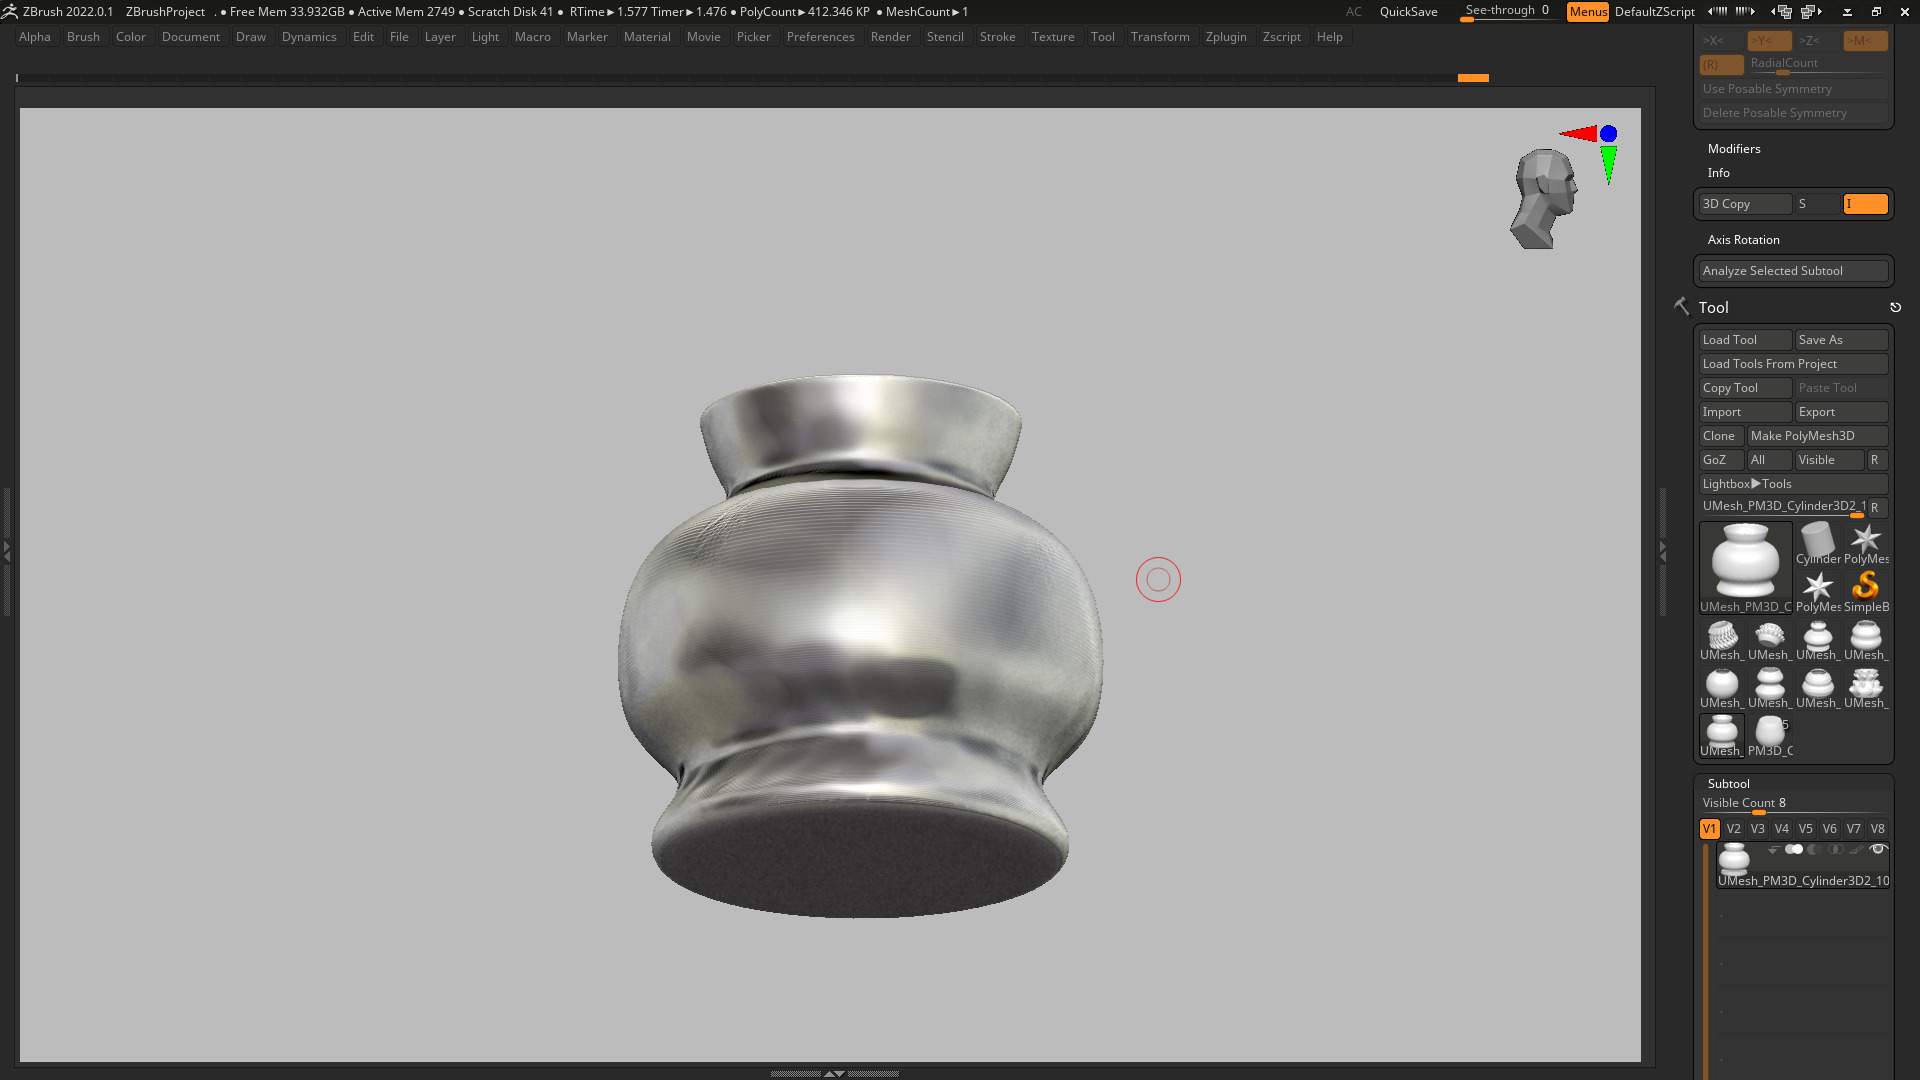This screenshot has height=1080, width=1920.
Task: Adjust the Visible Count slider
Action: pos(1794,804)
